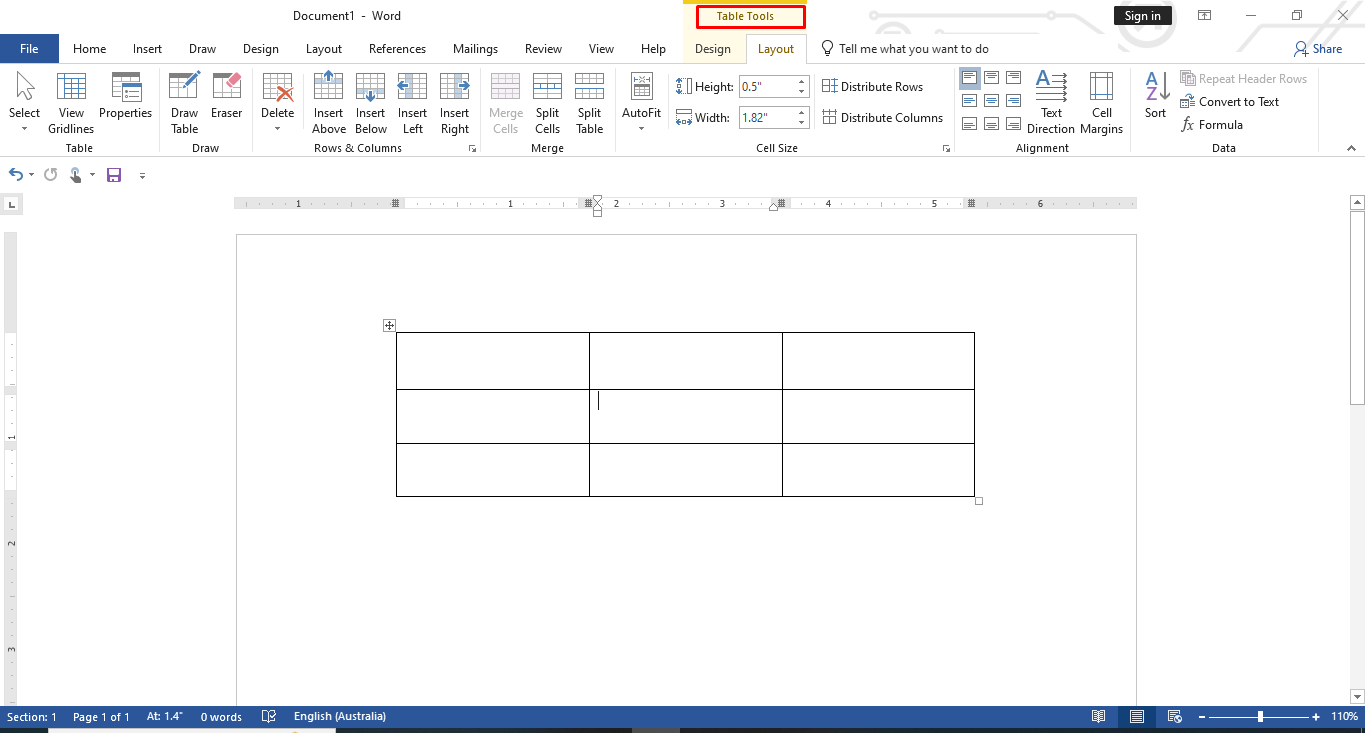Screen dimensions: 1365x733
Task: Click the Sign in button
Action: [1142, 15]
